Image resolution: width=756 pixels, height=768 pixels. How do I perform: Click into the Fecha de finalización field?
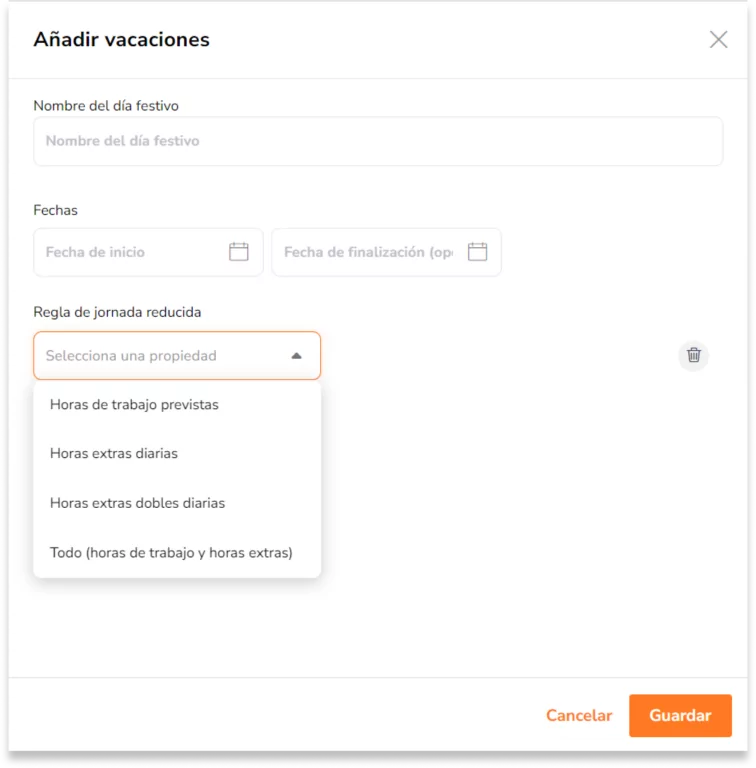370,252
